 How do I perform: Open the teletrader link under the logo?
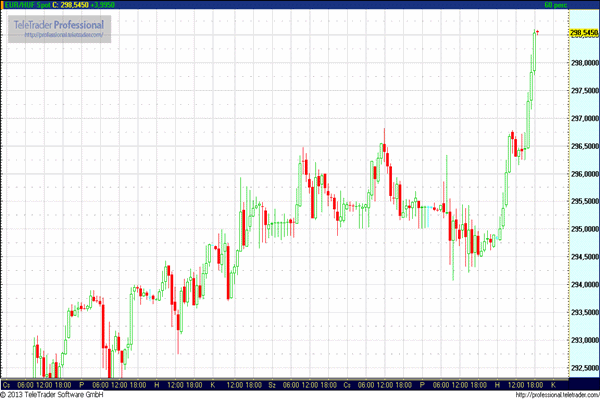[62, 35]
